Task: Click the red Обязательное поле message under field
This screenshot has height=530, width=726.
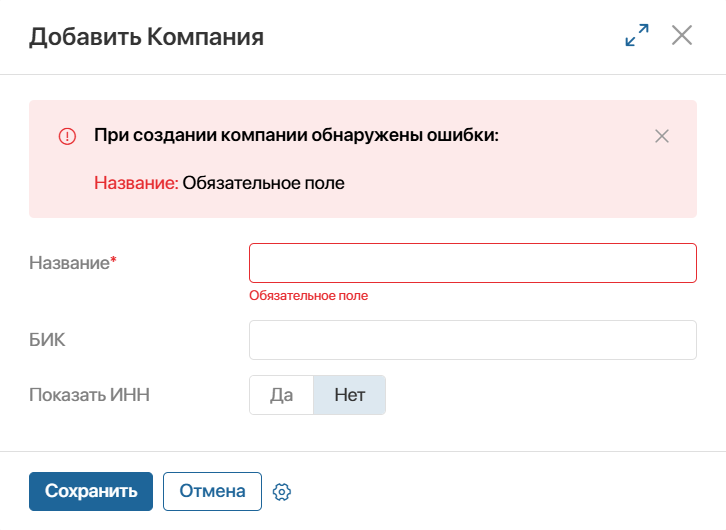Action: click(x=308, y=295)
